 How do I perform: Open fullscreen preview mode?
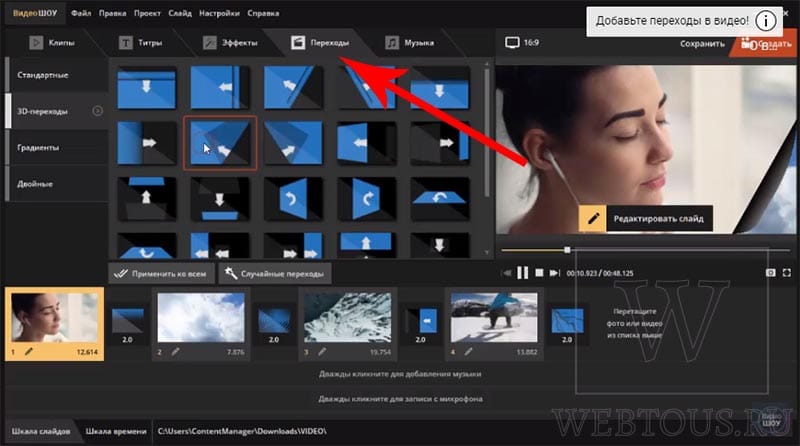click(787, 273)
